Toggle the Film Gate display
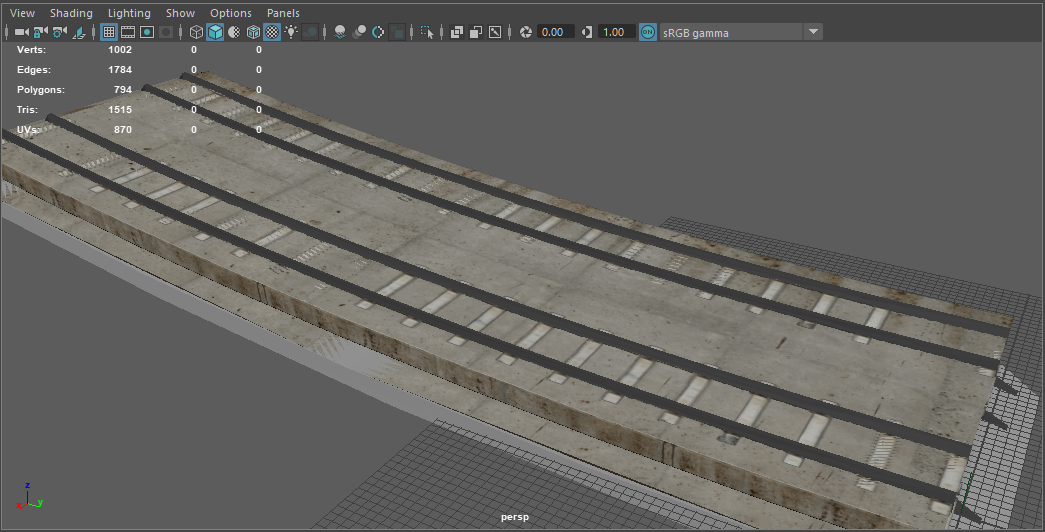The width and height of the screenshot is (1045, 532). 128,32
